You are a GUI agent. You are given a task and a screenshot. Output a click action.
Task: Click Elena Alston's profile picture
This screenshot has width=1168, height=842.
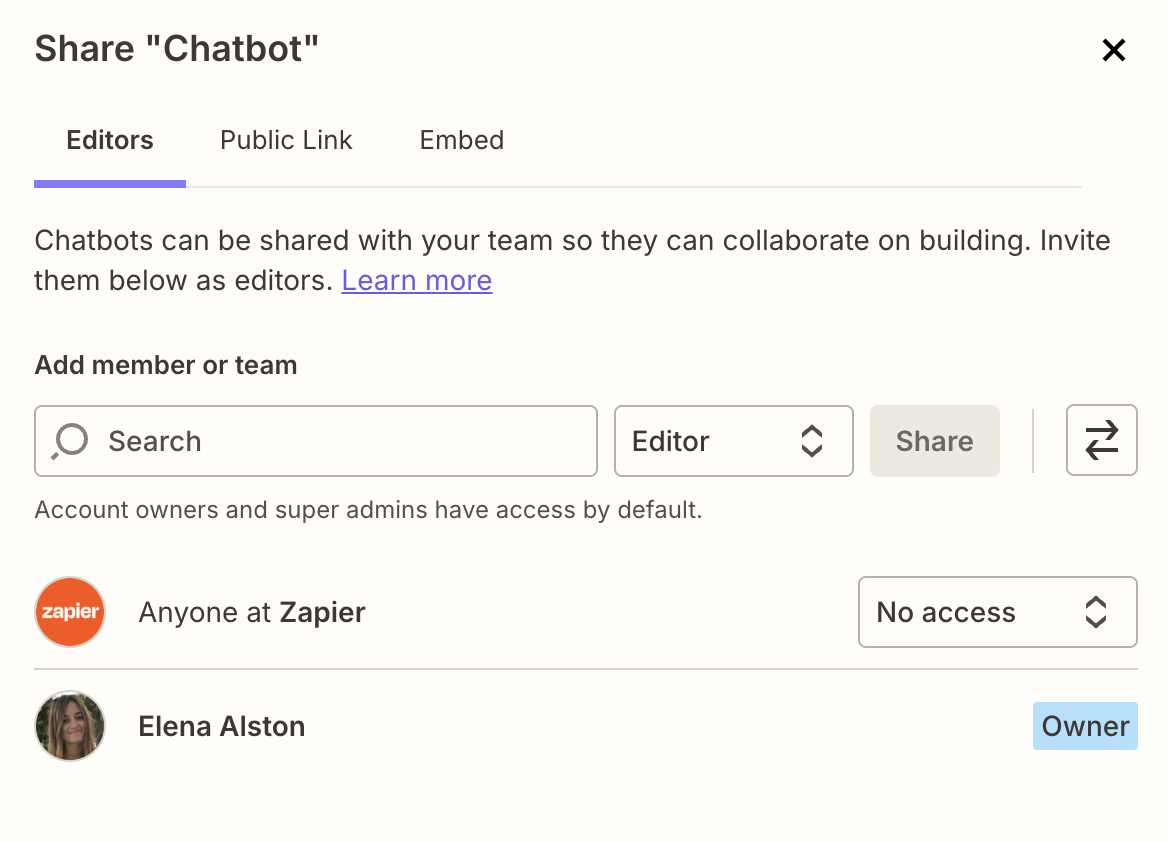[69, 726]
